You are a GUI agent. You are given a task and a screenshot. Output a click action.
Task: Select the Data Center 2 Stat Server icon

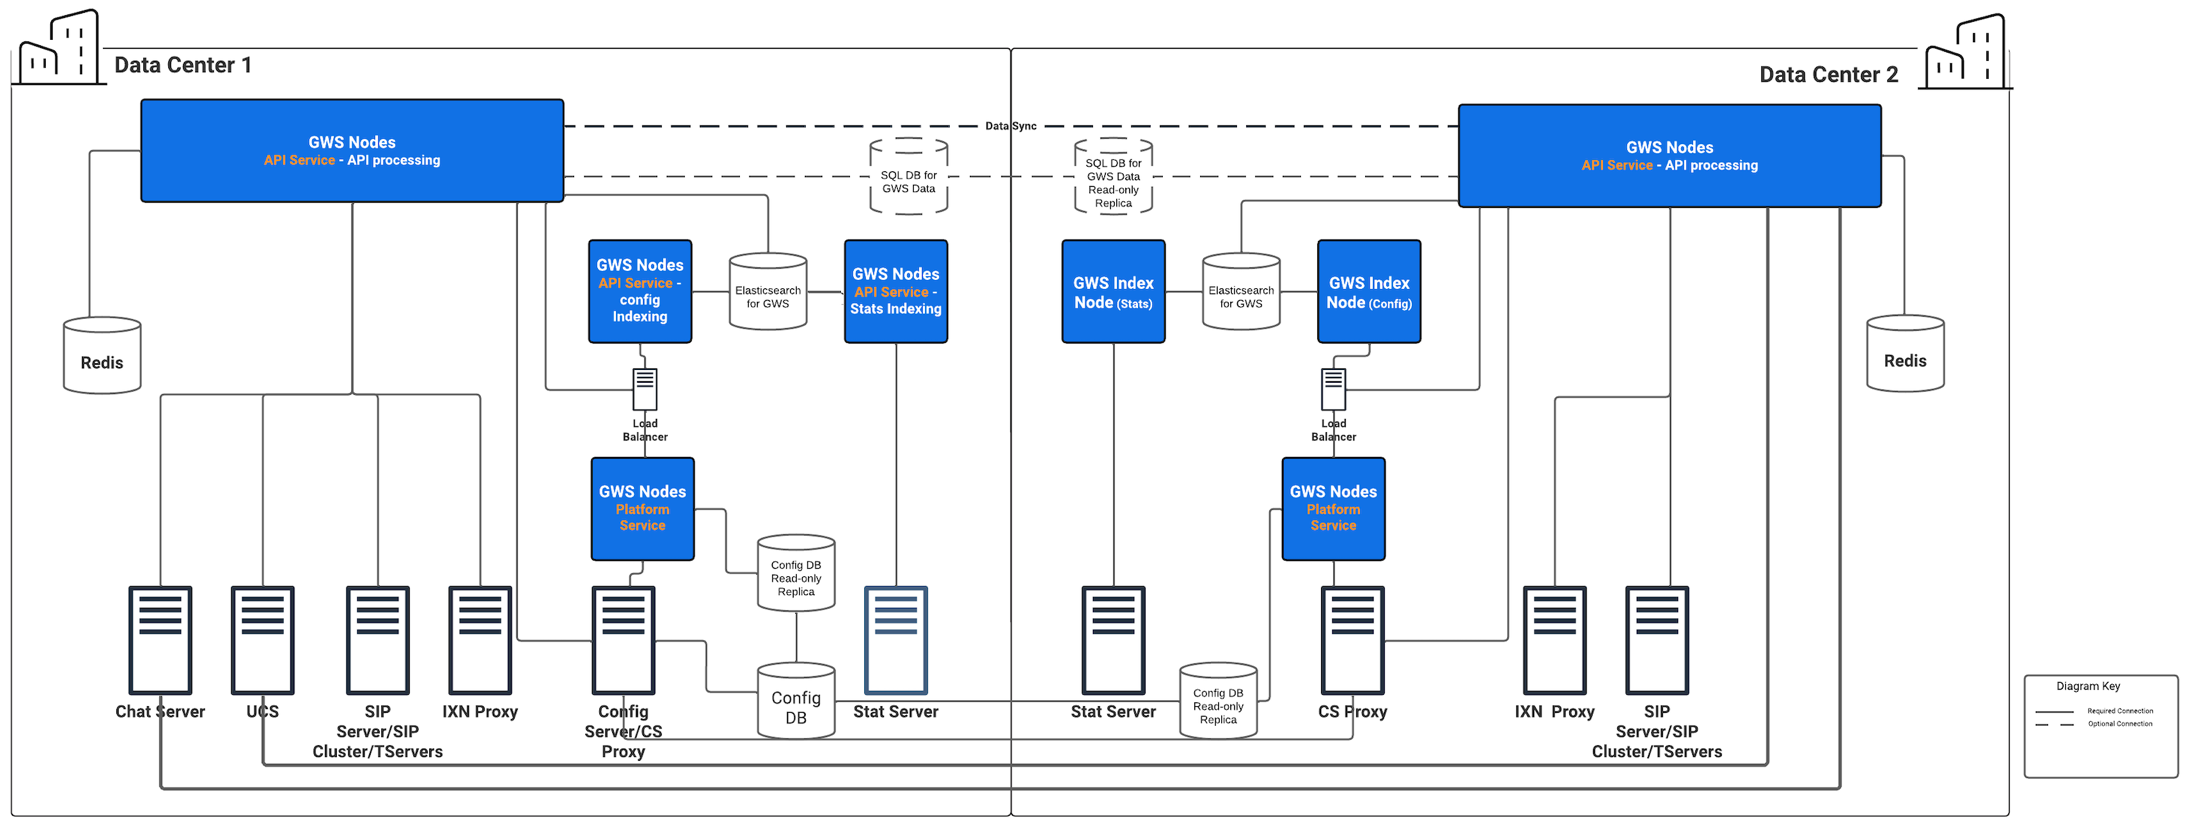[1113, 640]
